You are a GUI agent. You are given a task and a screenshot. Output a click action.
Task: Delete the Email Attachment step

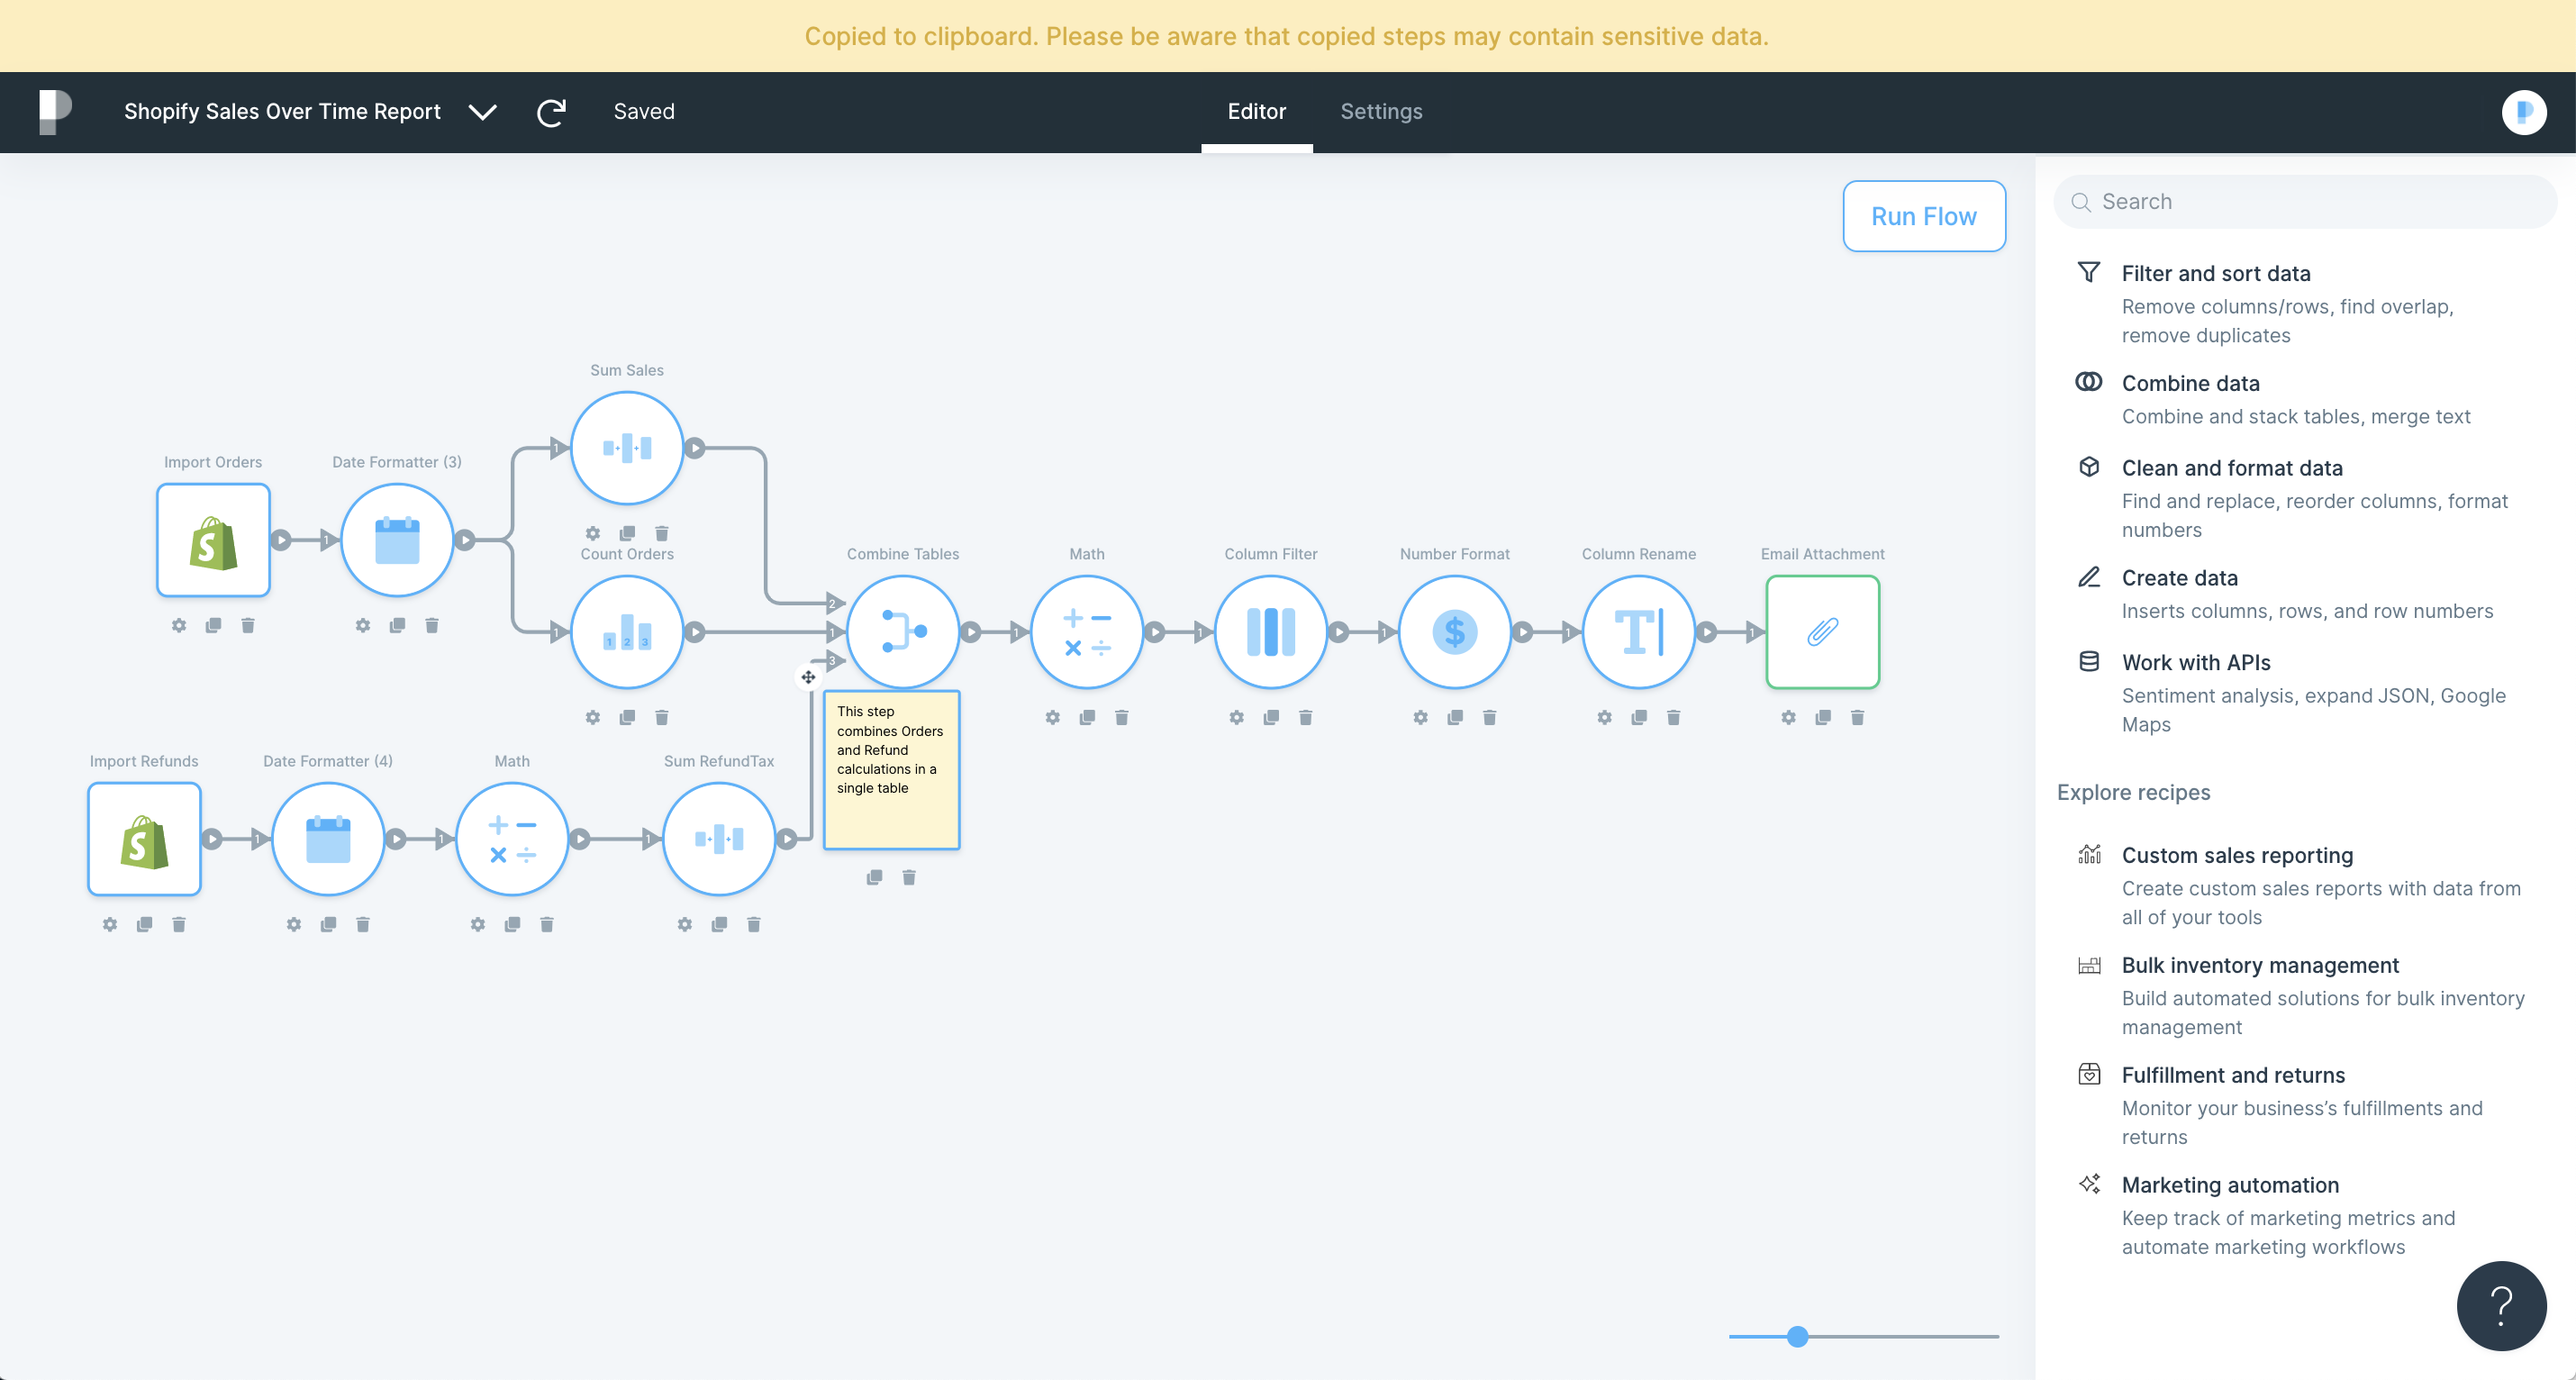tap(1858, 717)
